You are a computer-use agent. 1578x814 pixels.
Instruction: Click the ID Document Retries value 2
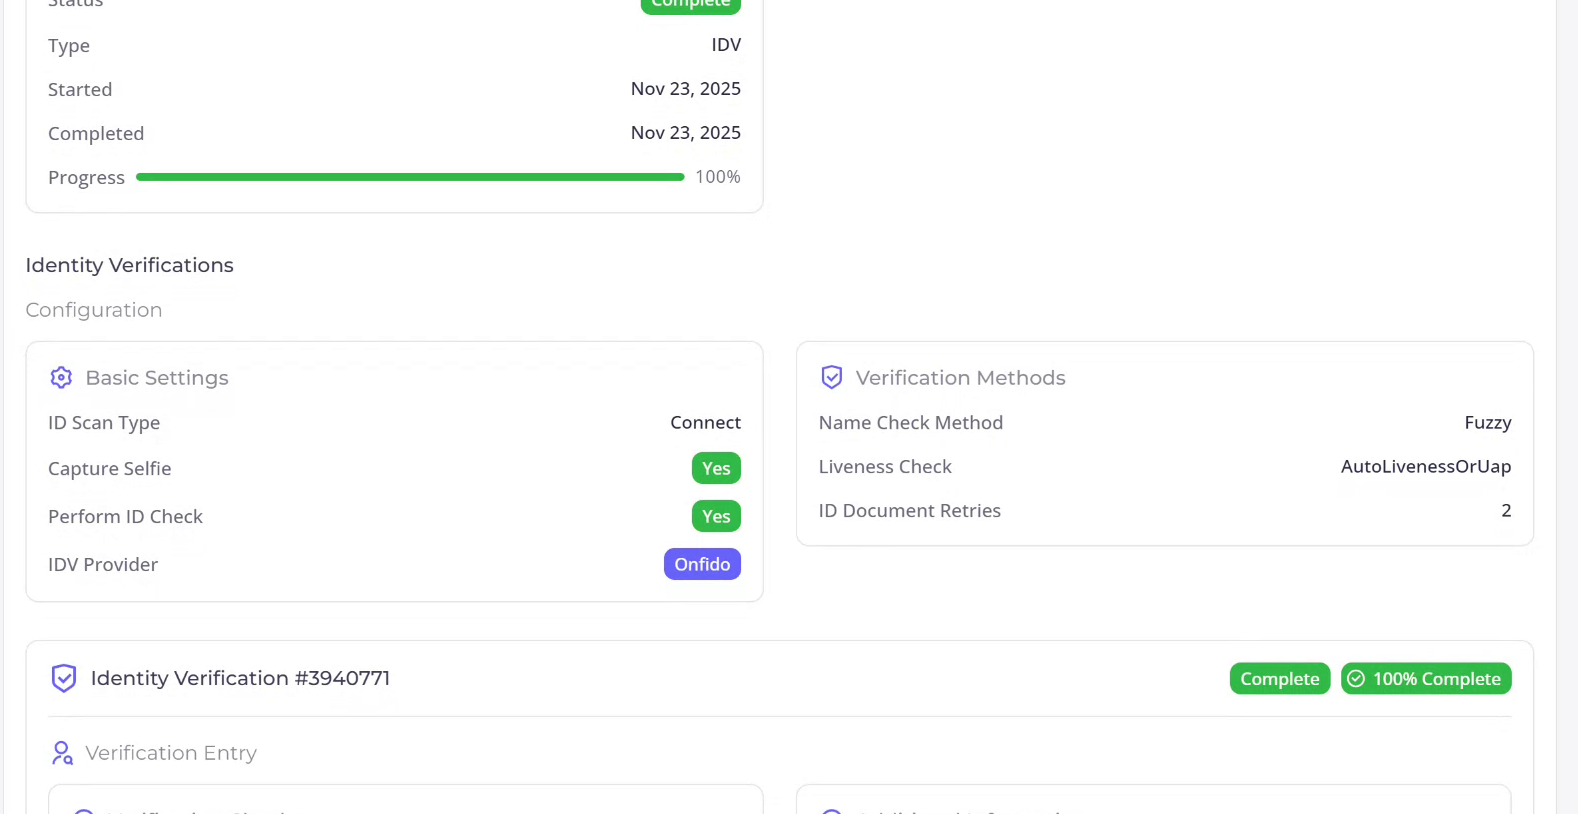click(x=1506, y=511)
